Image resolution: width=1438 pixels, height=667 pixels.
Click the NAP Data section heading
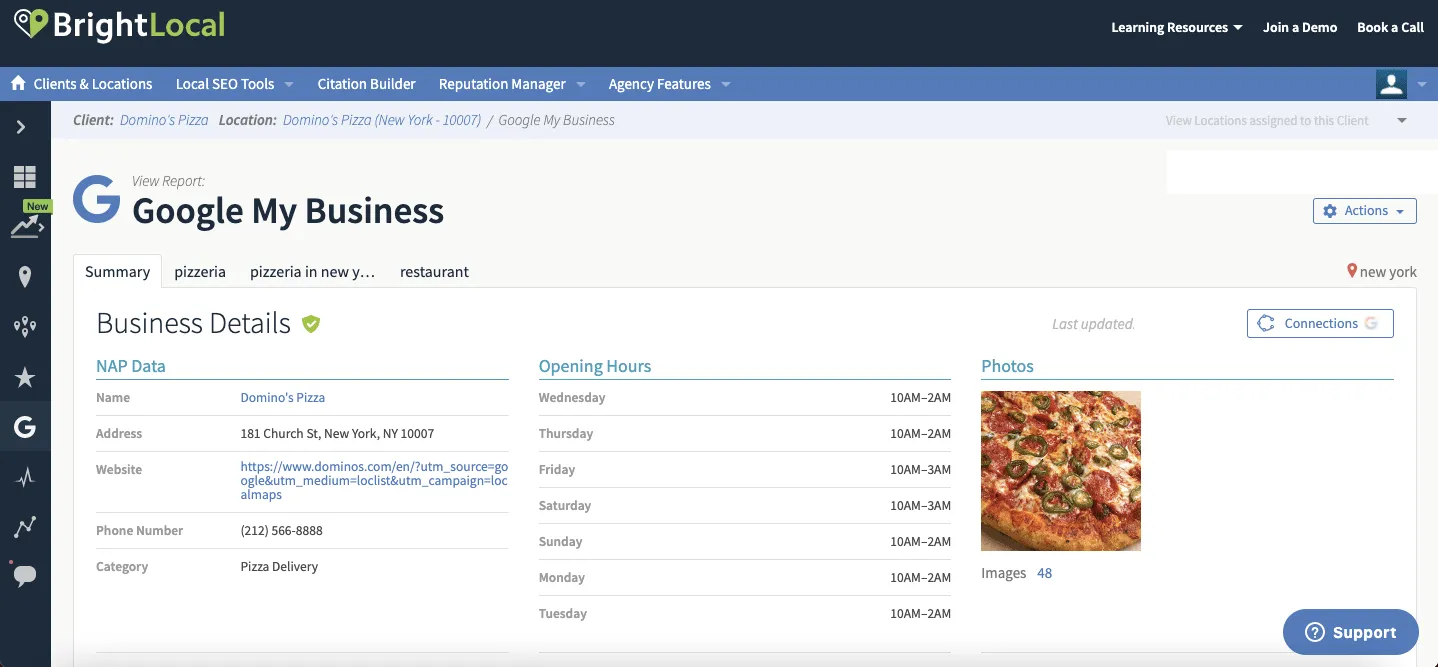pos(131,366)
